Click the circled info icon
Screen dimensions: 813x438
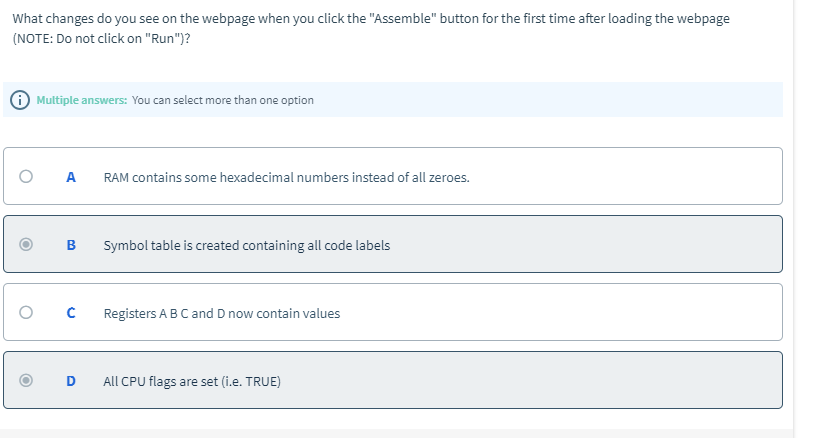coord(20,100)
